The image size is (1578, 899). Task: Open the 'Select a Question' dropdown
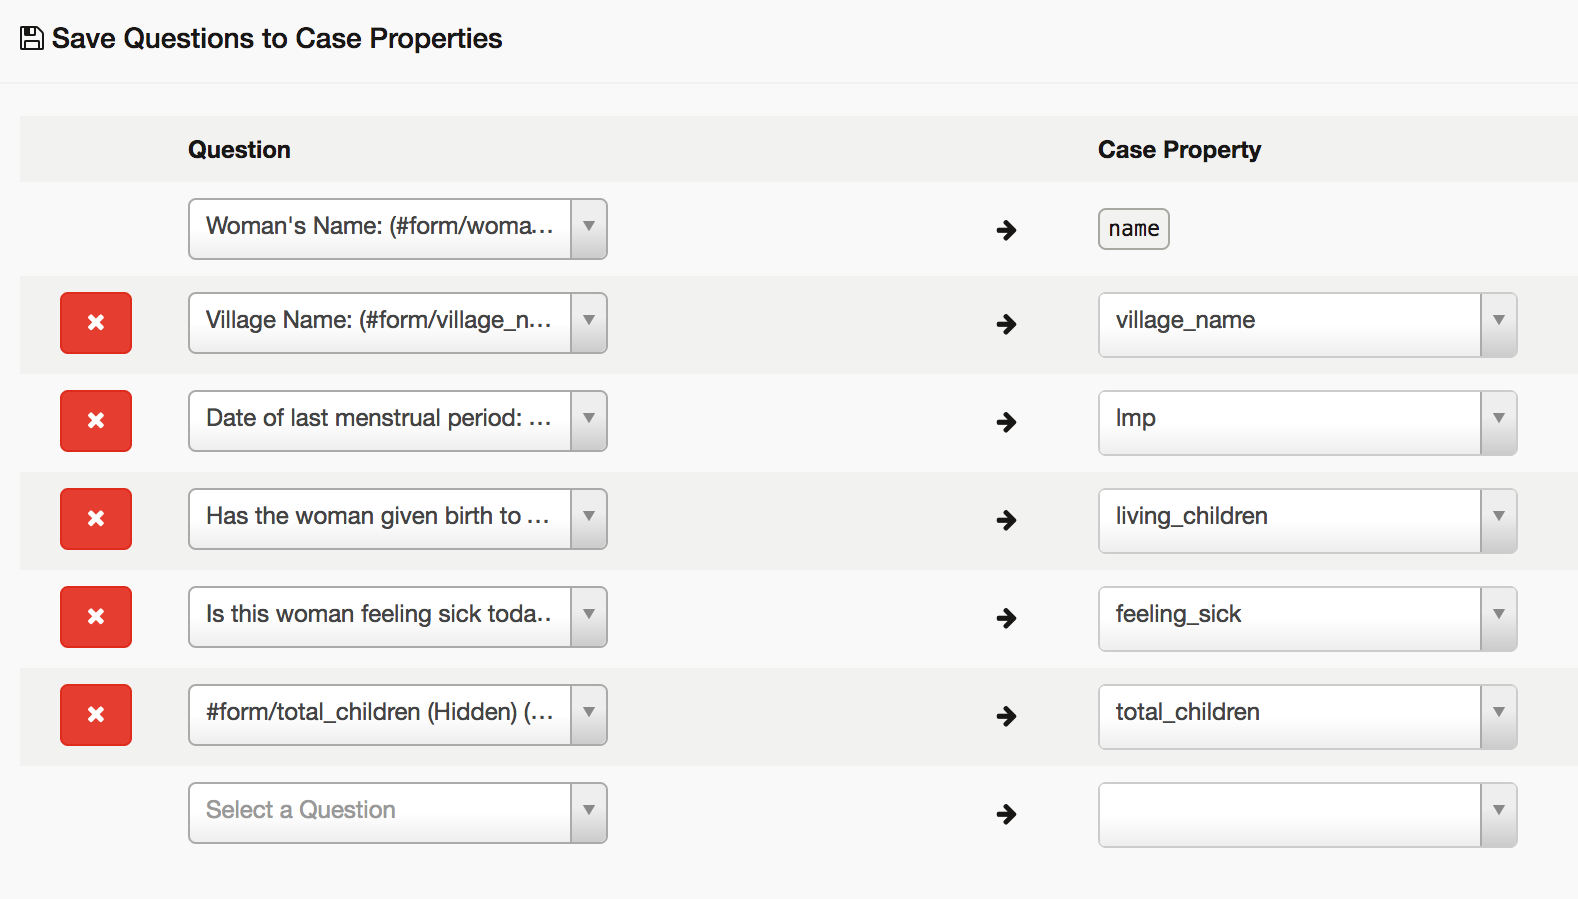coord(398,813)
